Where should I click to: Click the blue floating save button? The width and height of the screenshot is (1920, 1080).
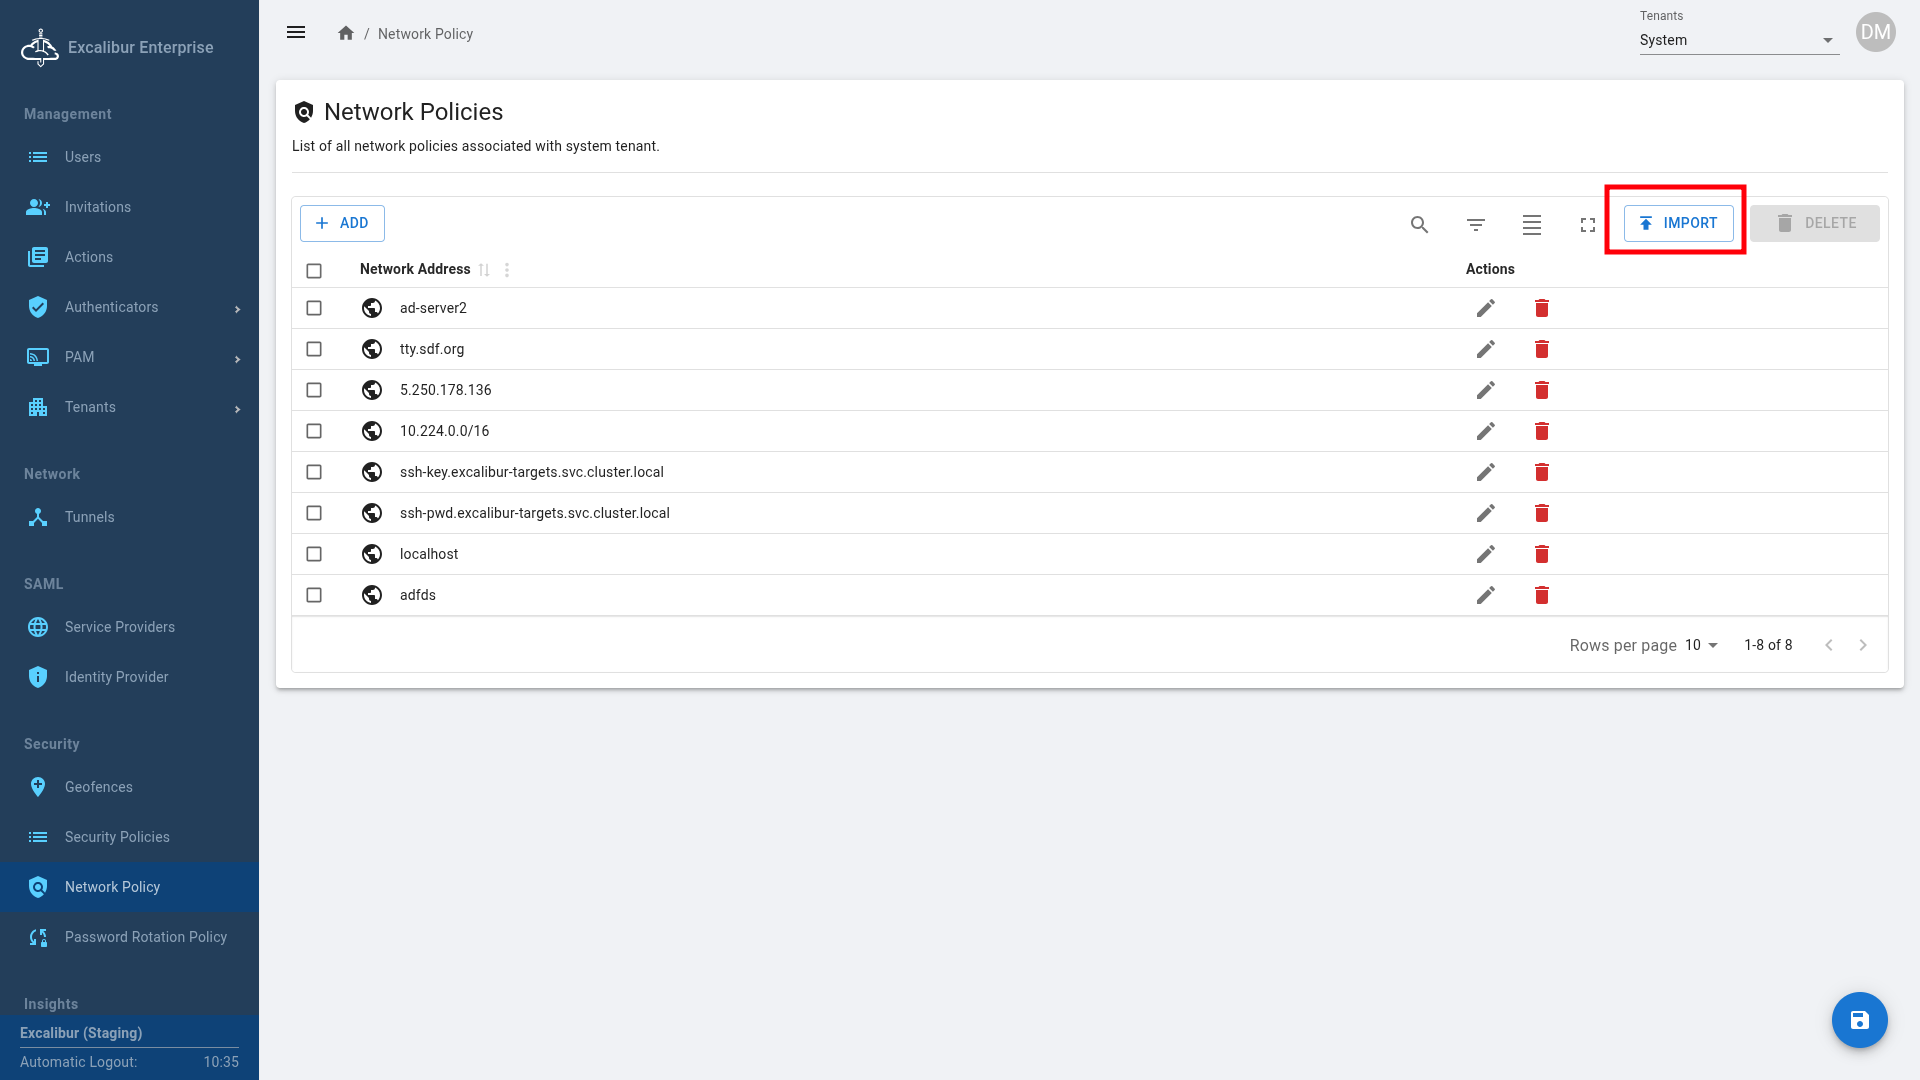tap(1859, 1020)
